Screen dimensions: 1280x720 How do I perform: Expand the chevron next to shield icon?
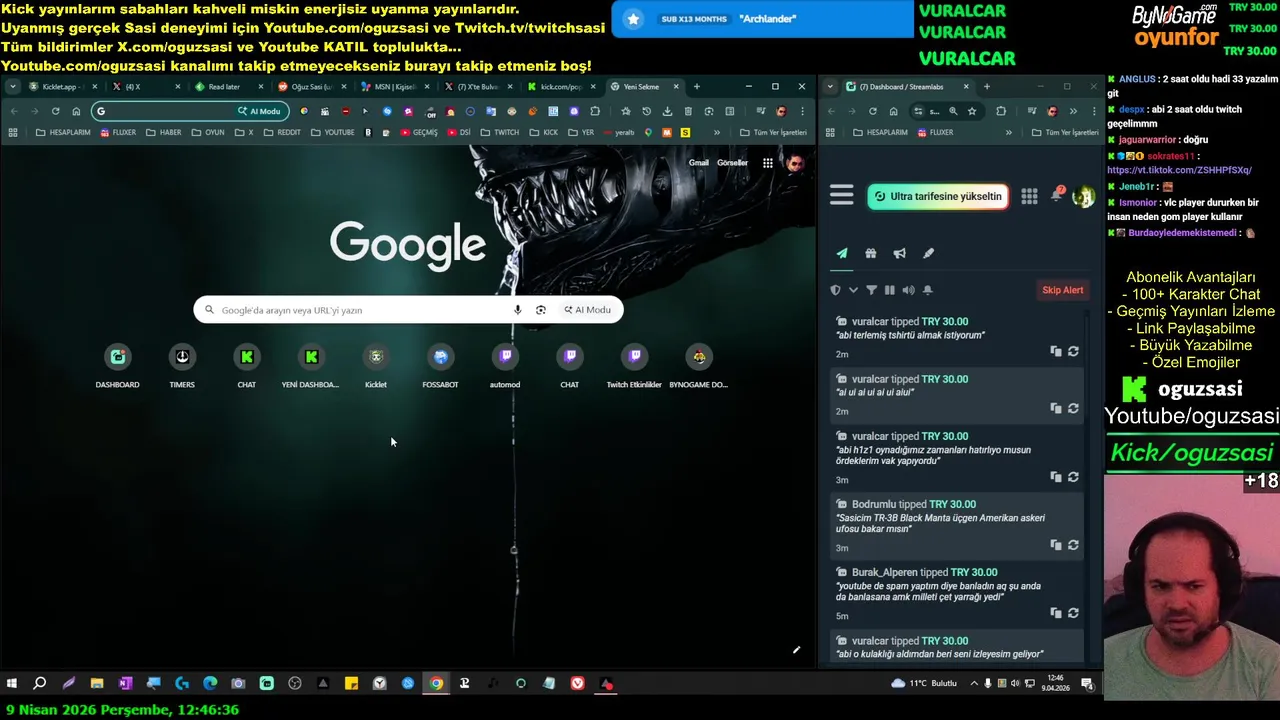pyautogui.click(x=853, y=290)
